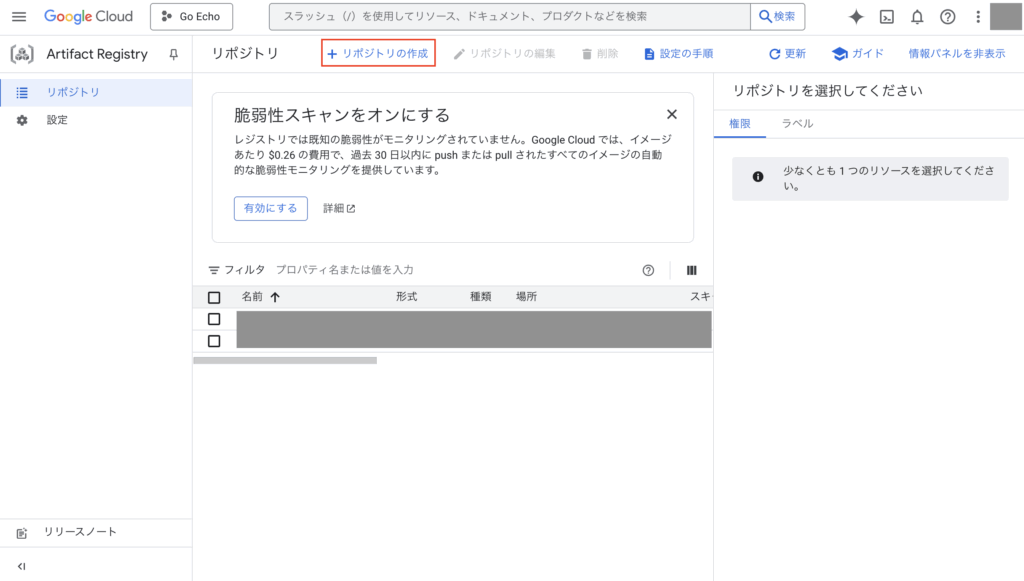The height and width of the screenshot is (581, 1024).
Task: Open the Go Echo project selector
Action: click(x=192, y=17)
